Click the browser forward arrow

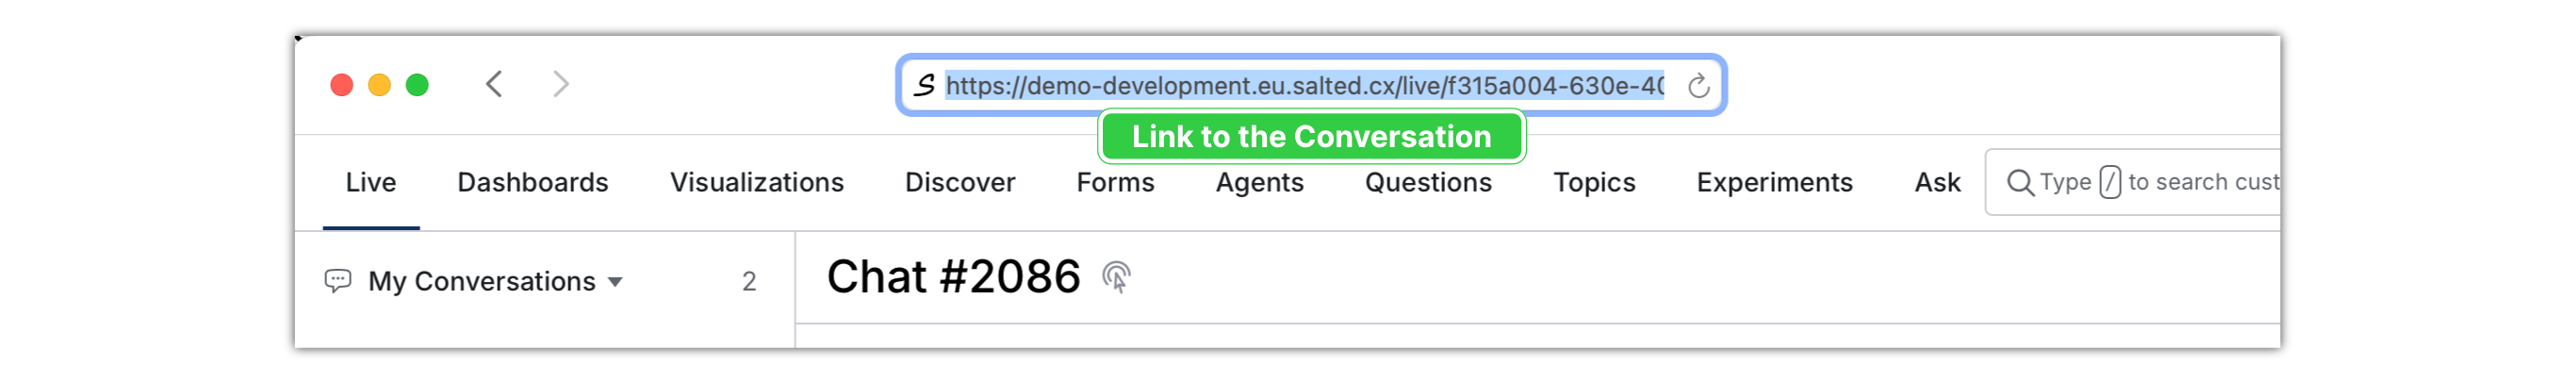click(561, 84)
